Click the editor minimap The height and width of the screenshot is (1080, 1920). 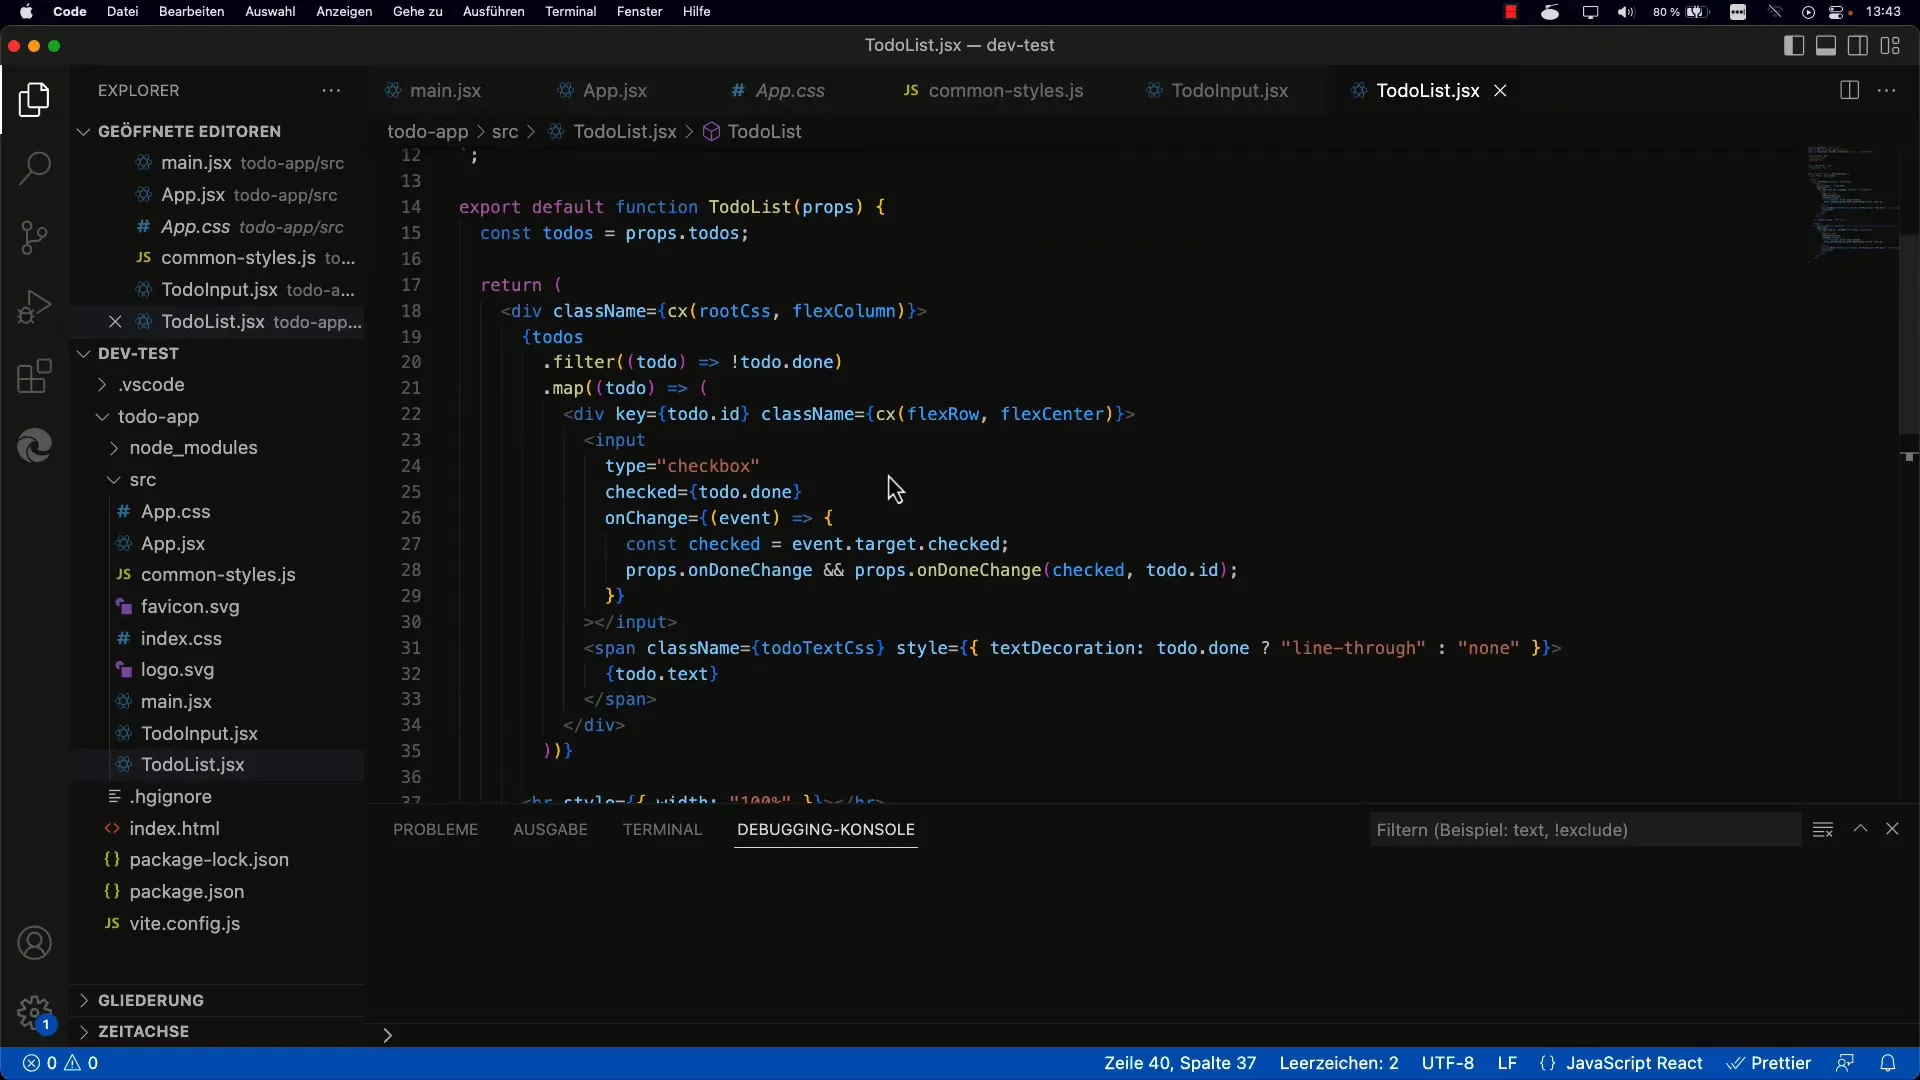click(1852, 205)
